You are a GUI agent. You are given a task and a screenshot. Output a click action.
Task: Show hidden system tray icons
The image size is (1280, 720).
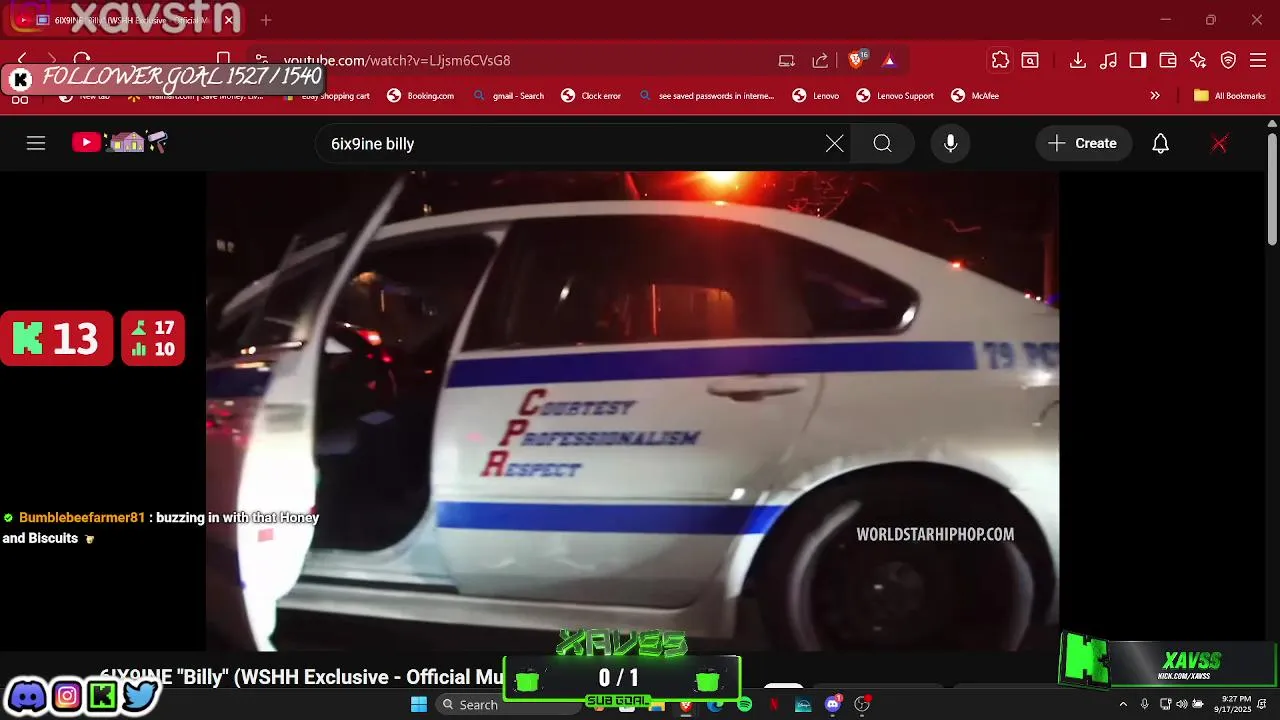[x=1123, y=704]
